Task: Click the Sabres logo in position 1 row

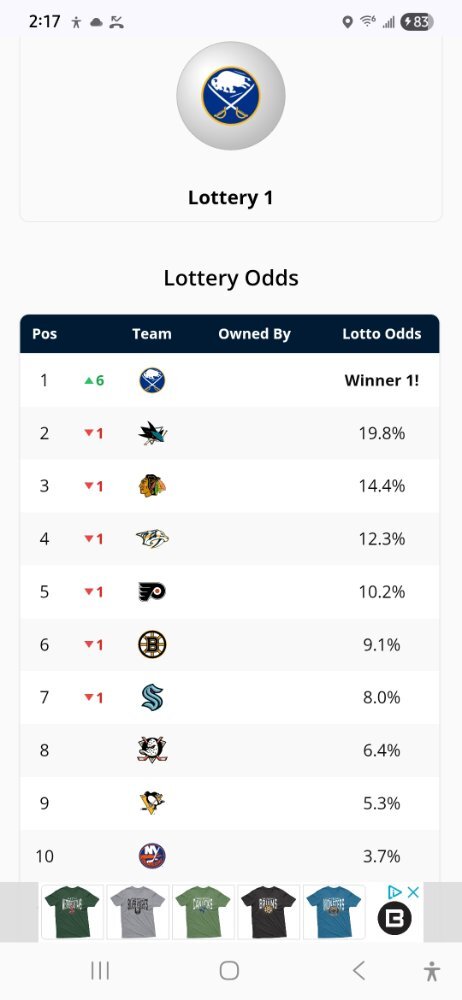Action: coord(152,380)
